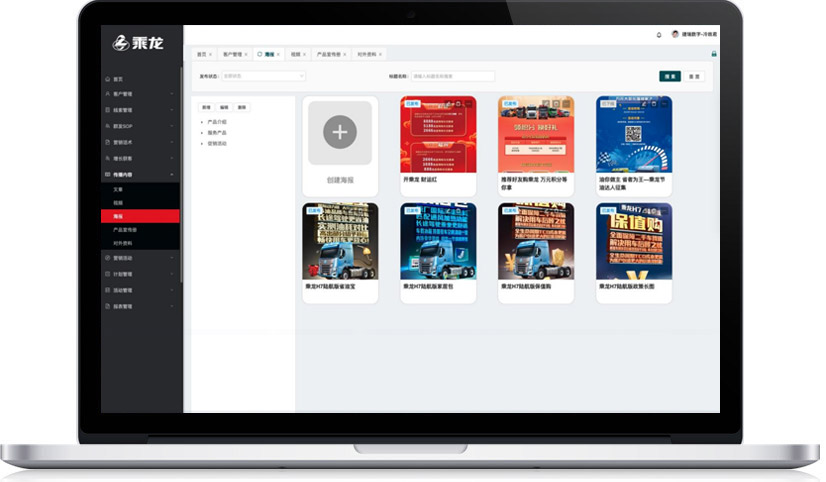Close the 视频 tab with its X
Viewport: 826px width, 482px height.
click(x=306, y=54)
